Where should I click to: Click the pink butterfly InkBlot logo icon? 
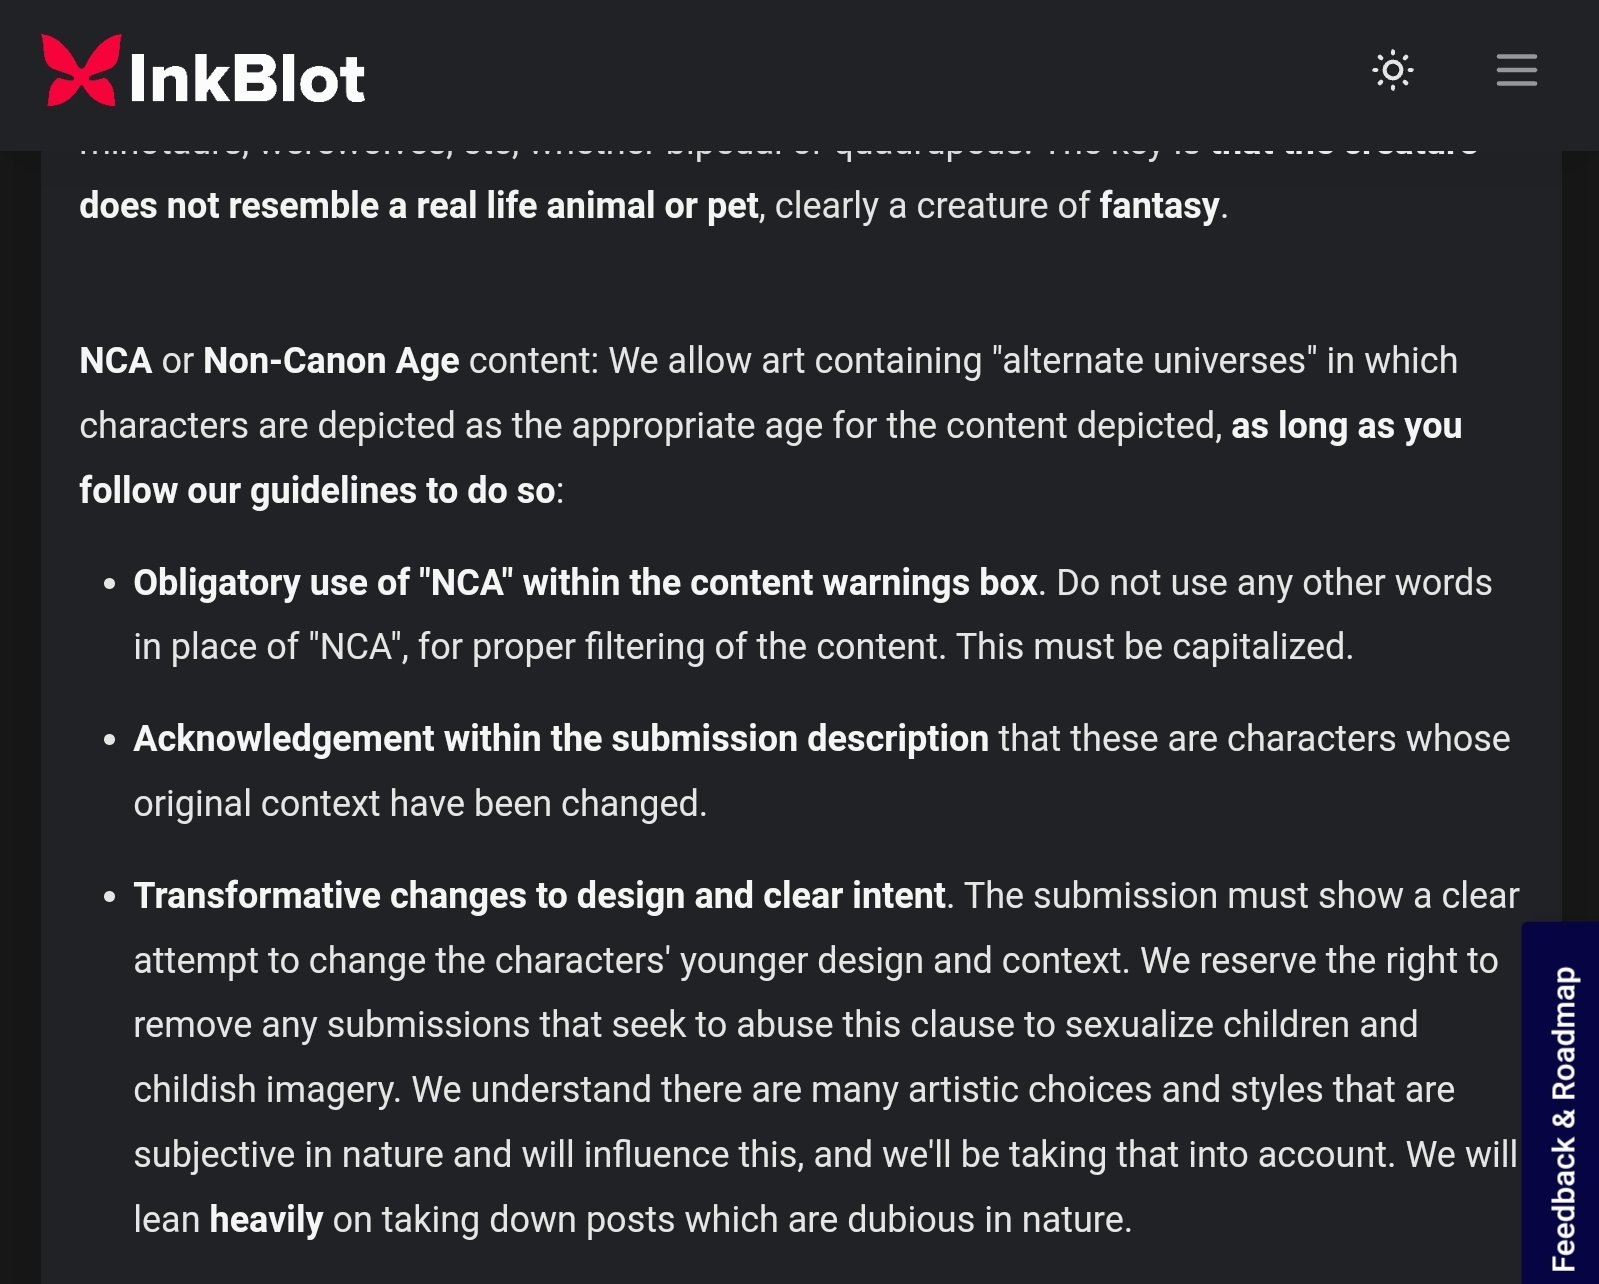click(82, 70)
